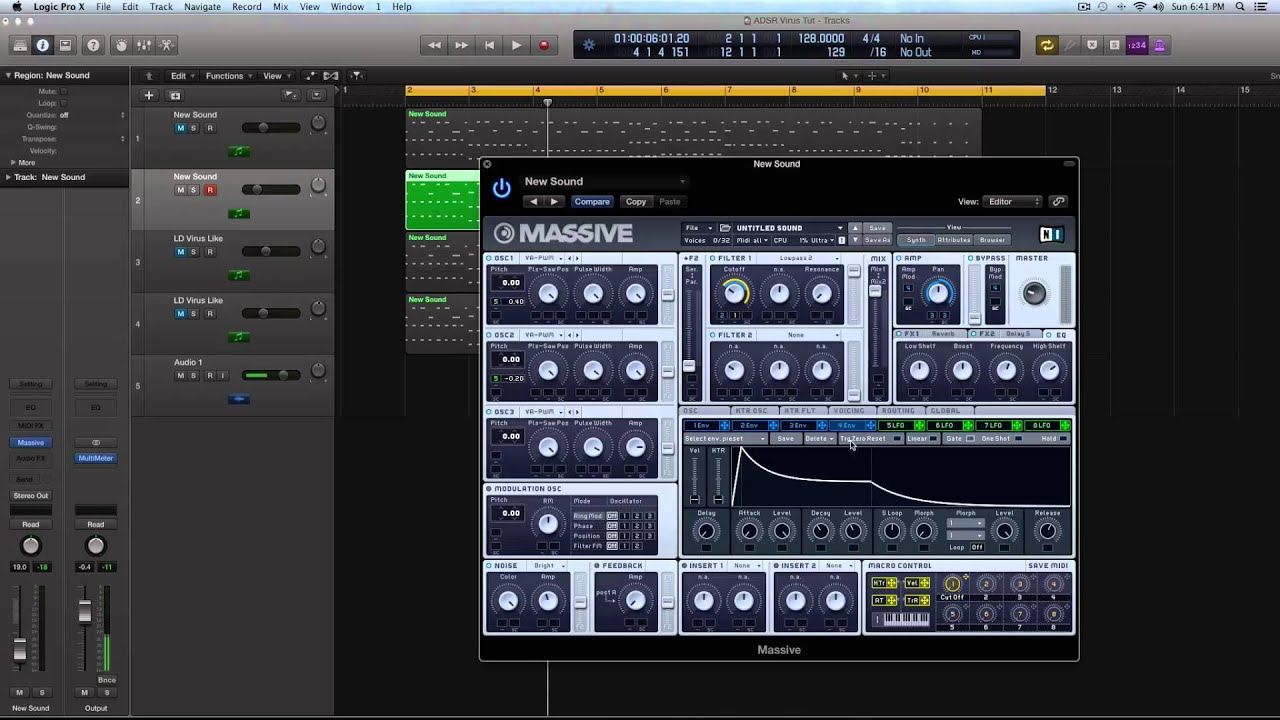Click the Copy button in plugin header
1280x720 pixels.
tap(636, 201)
